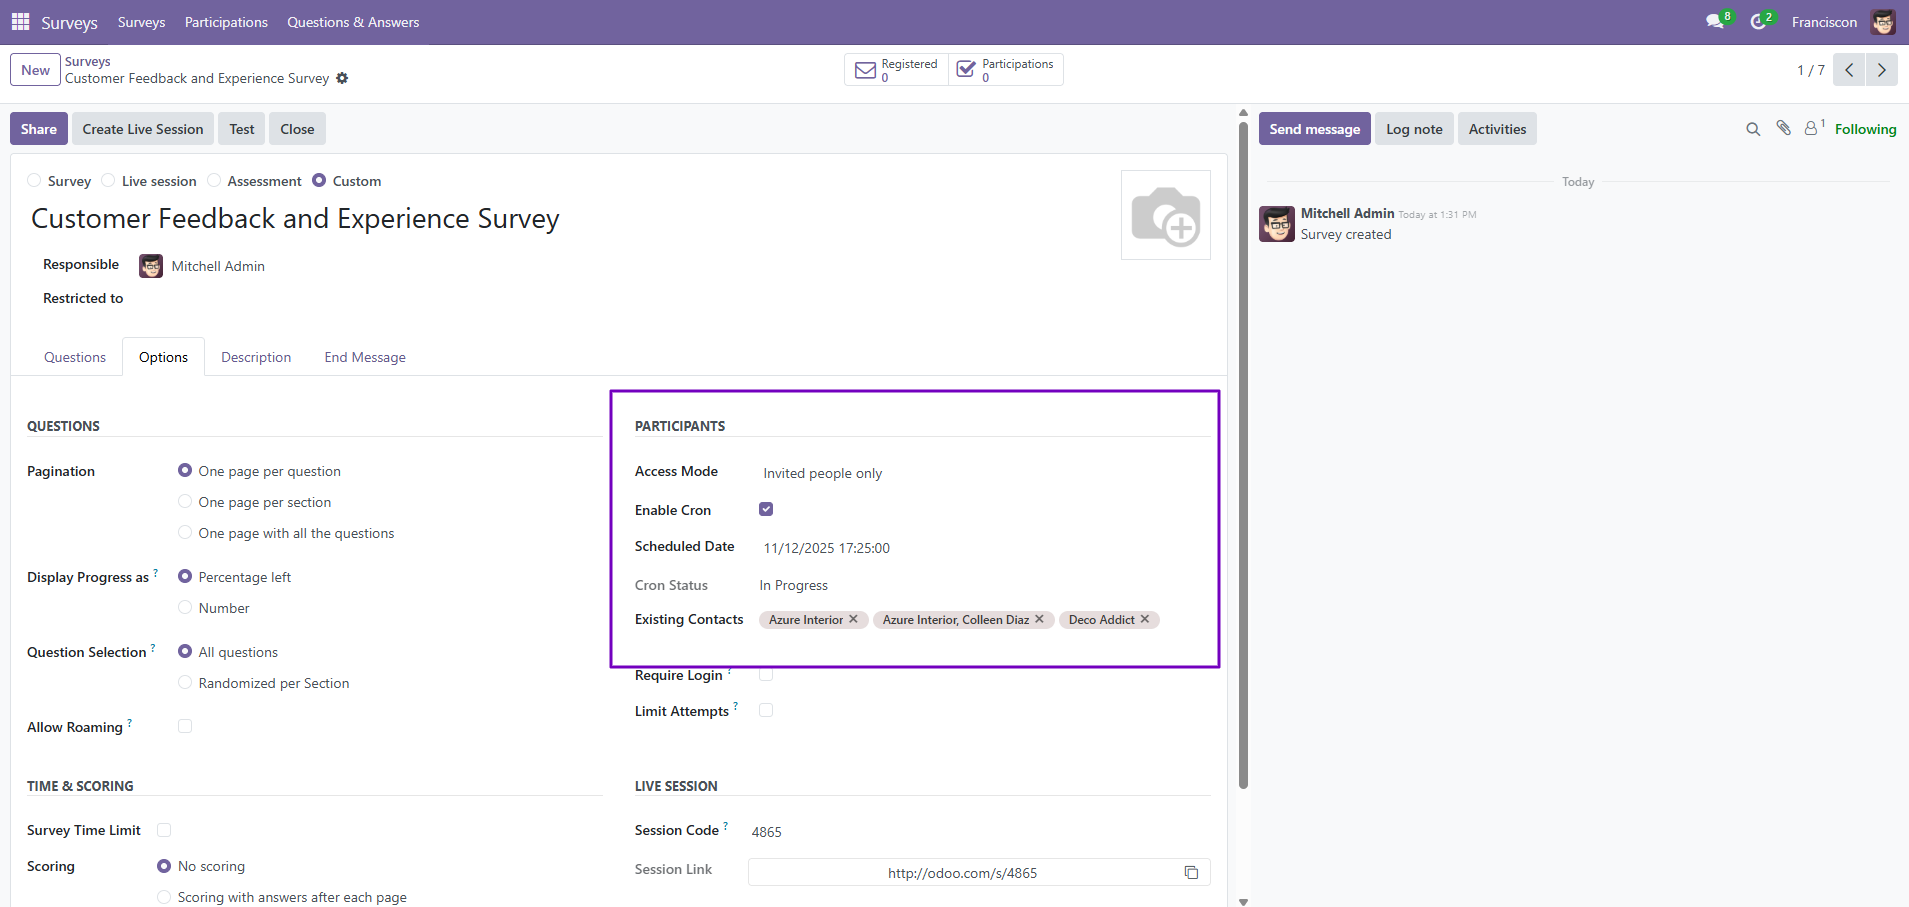The image size is (1909, 907).
Task: Attach files with paperclip icon
Action: point(1783,128)
